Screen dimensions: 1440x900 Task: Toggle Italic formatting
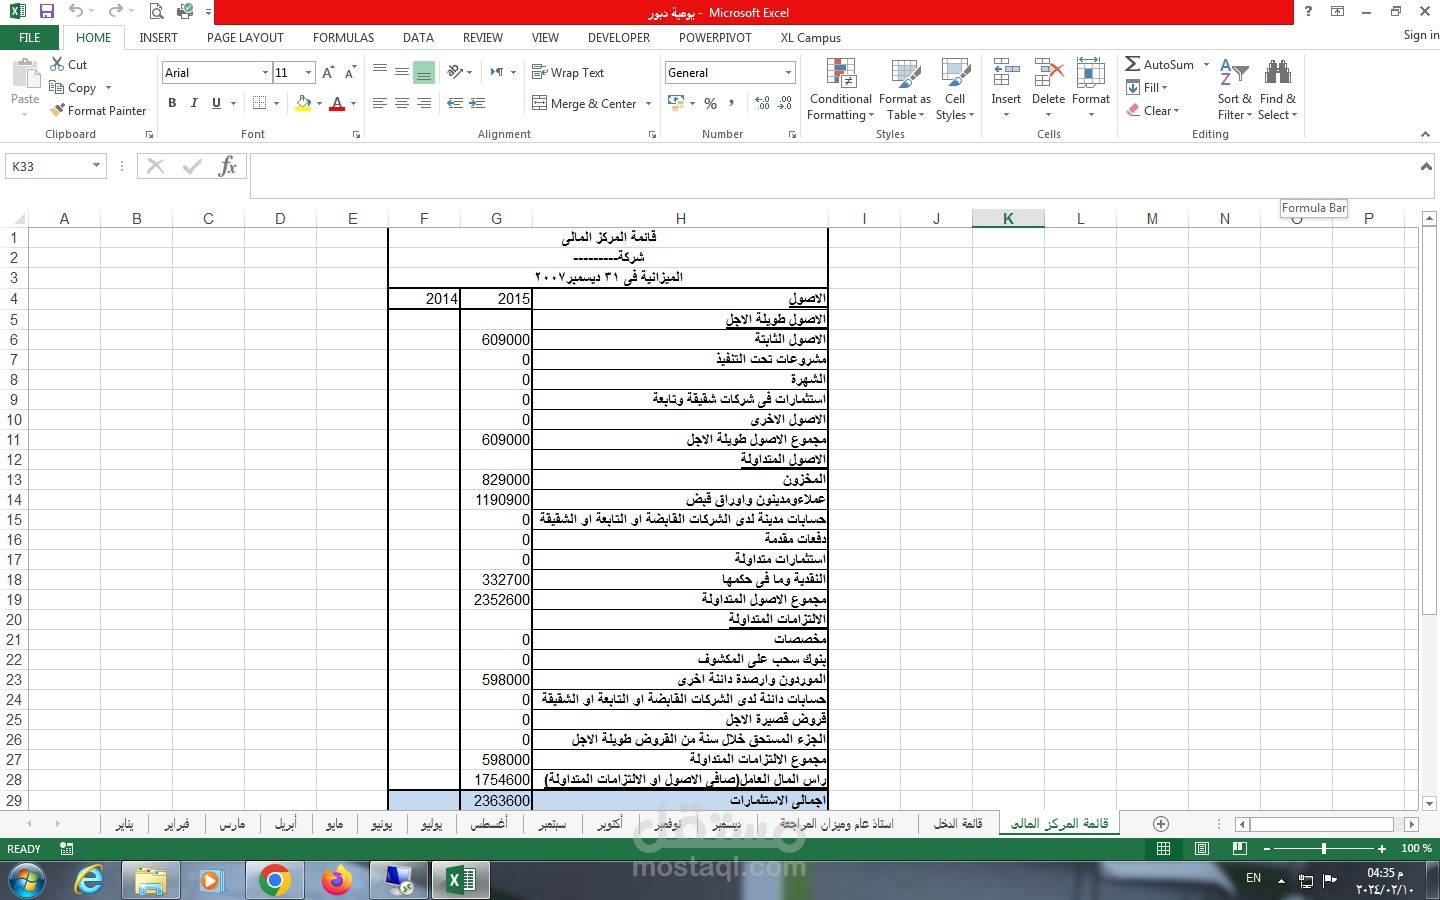tap(194, 103)
